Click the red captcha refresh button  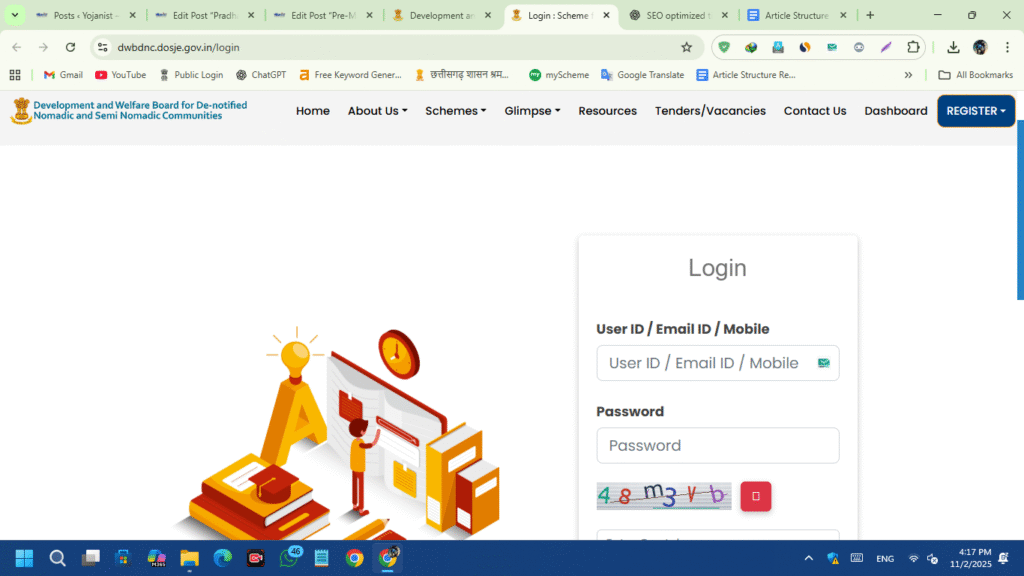[755, 496]
